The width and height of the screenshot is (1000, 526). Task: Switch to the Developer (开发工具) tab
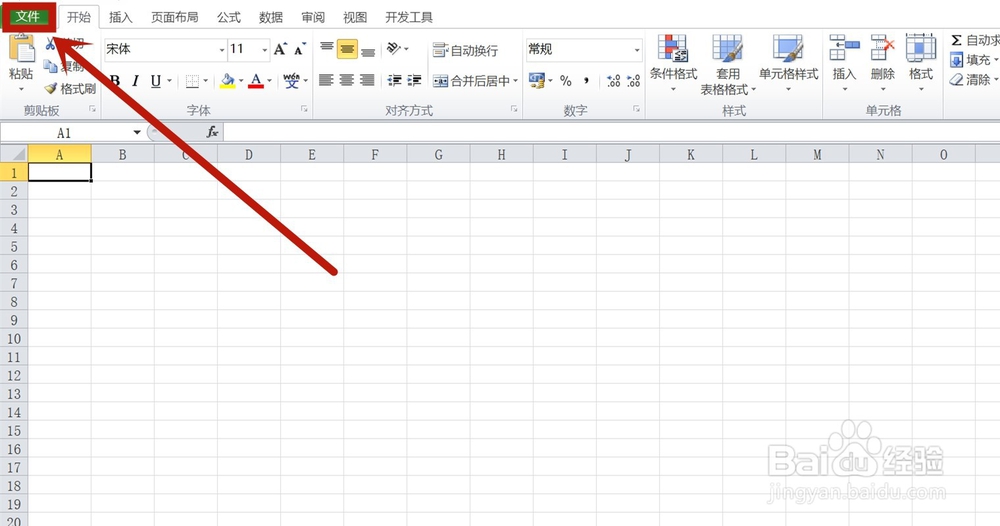coord(409,17)
